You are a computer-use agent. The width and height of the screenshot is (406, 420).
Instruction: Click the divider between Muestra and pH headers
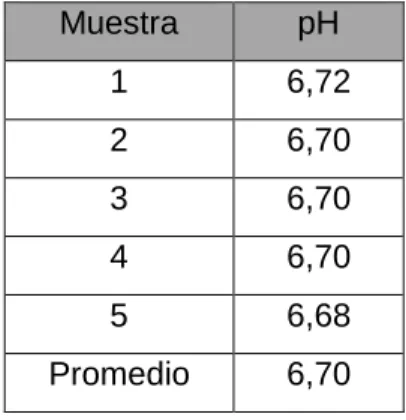tap(234, 31)
